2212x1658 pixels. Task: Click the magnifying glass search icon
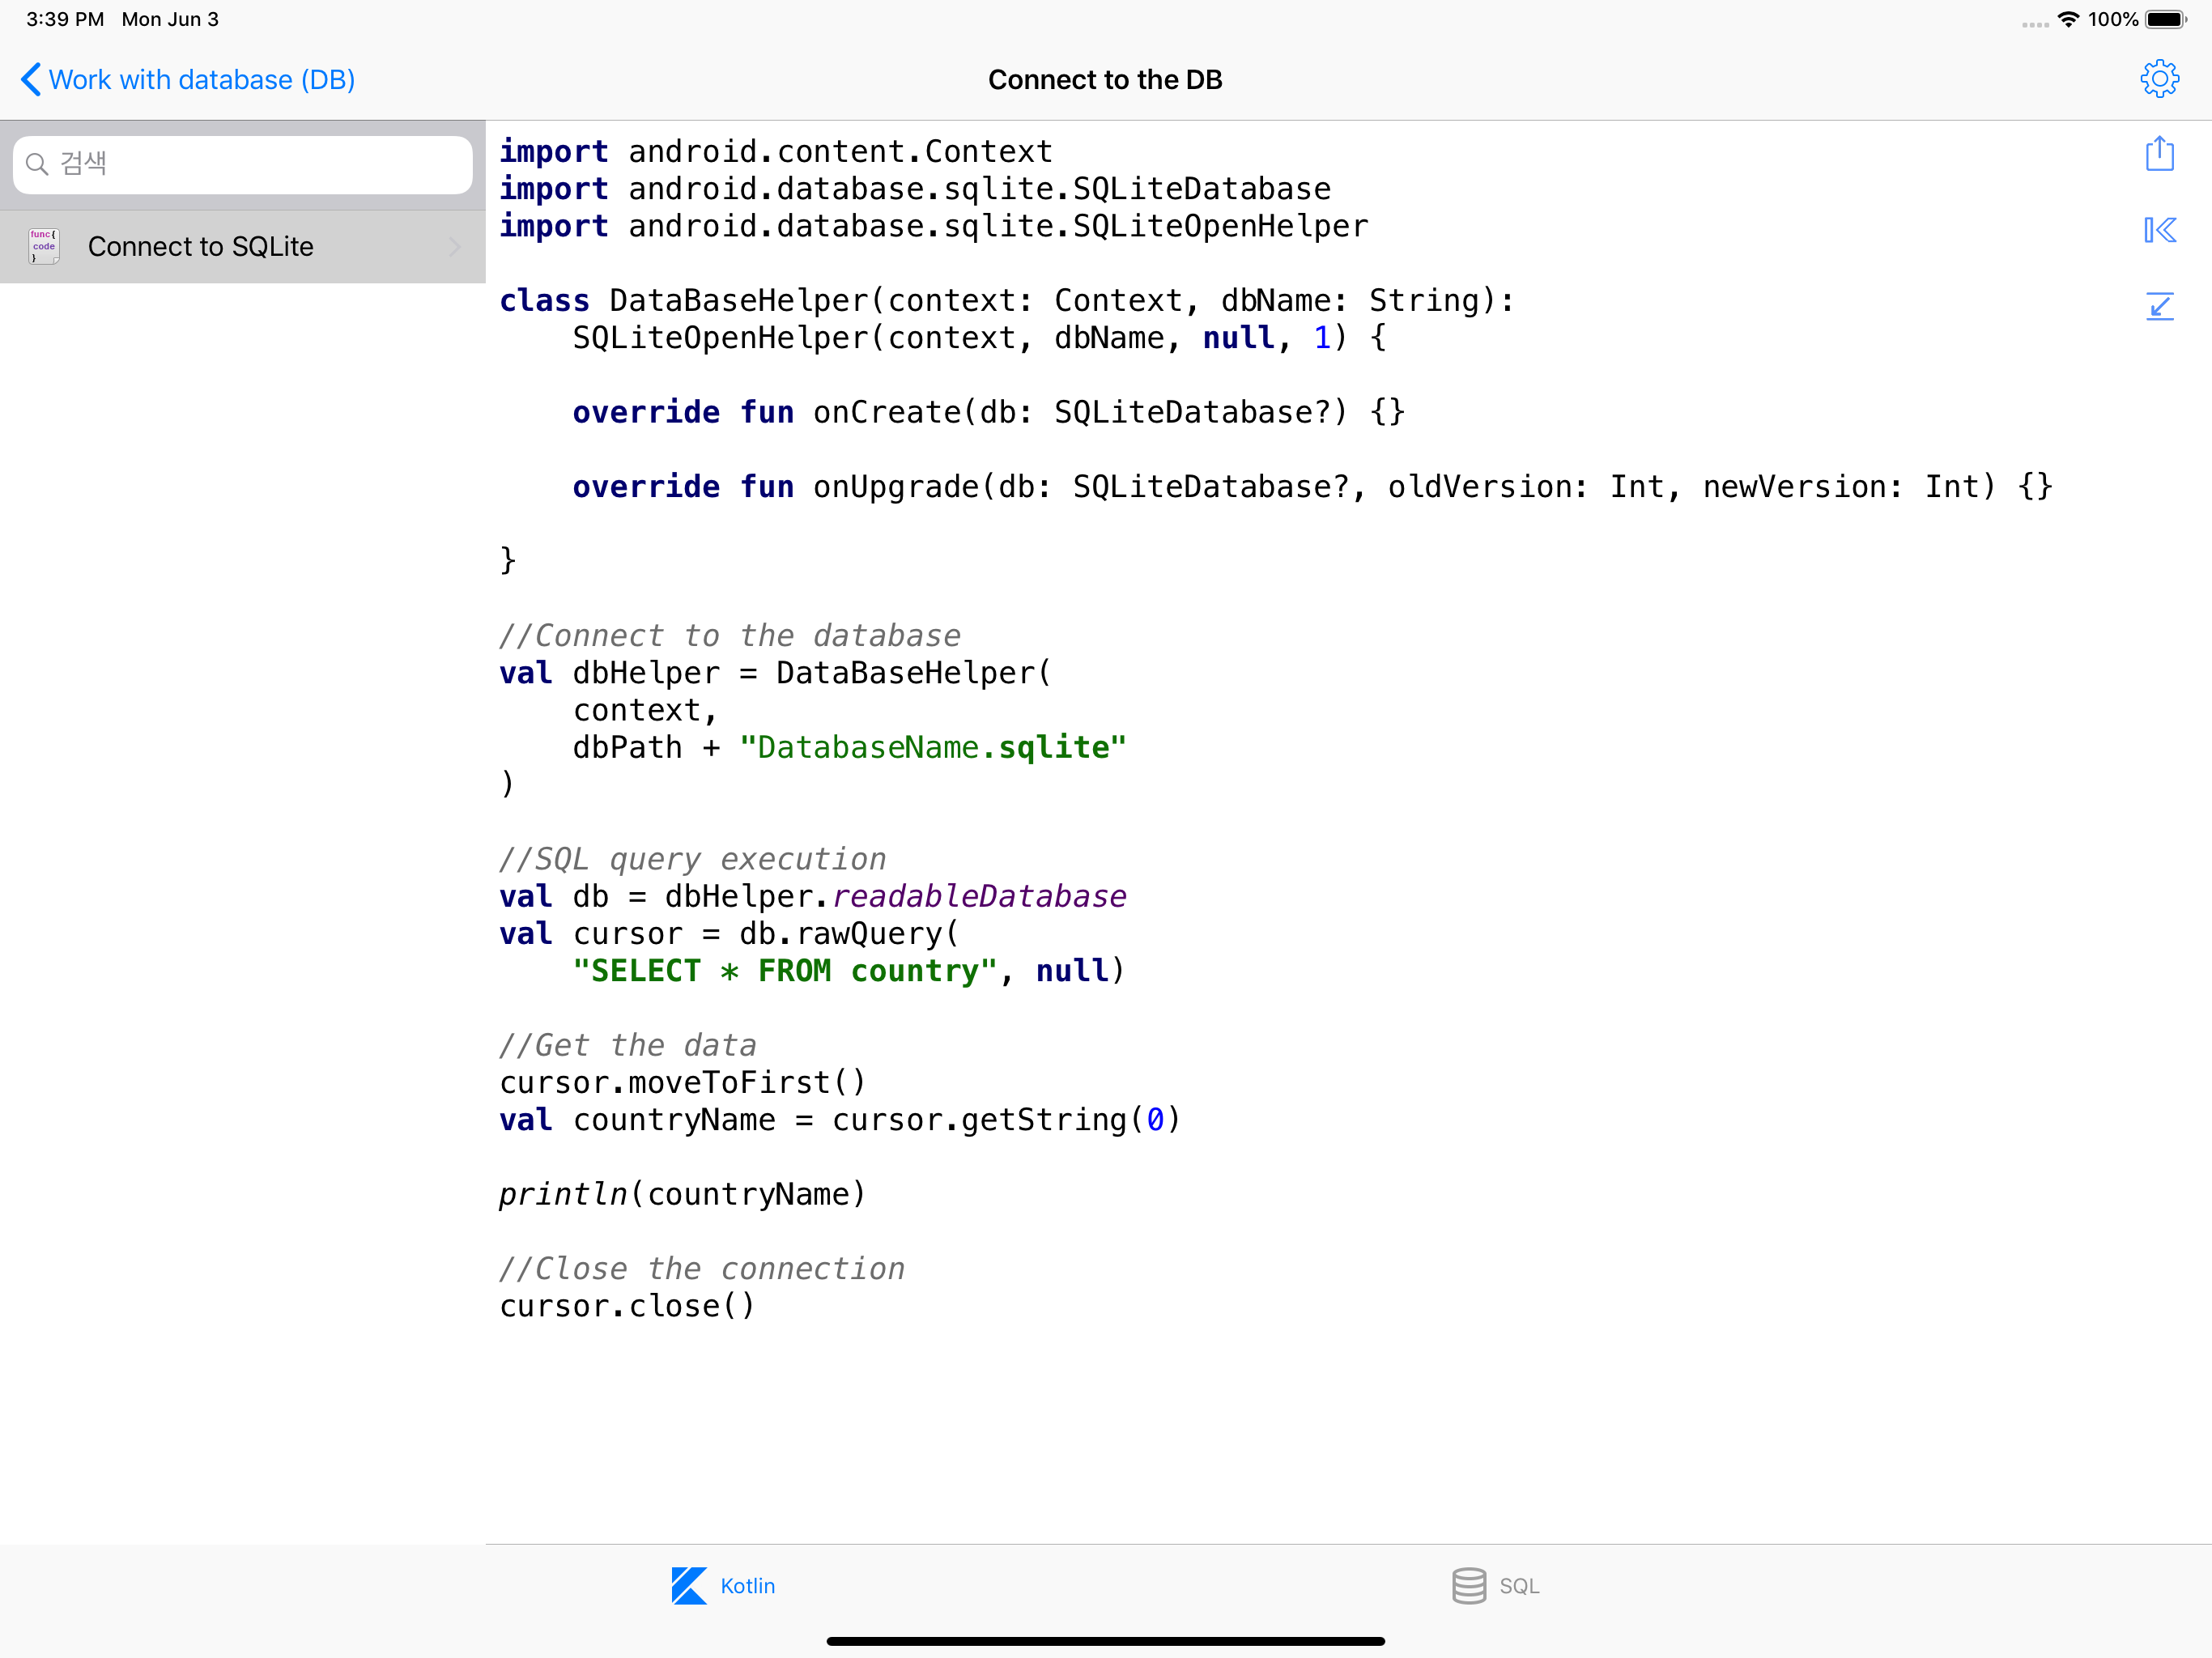37,164
